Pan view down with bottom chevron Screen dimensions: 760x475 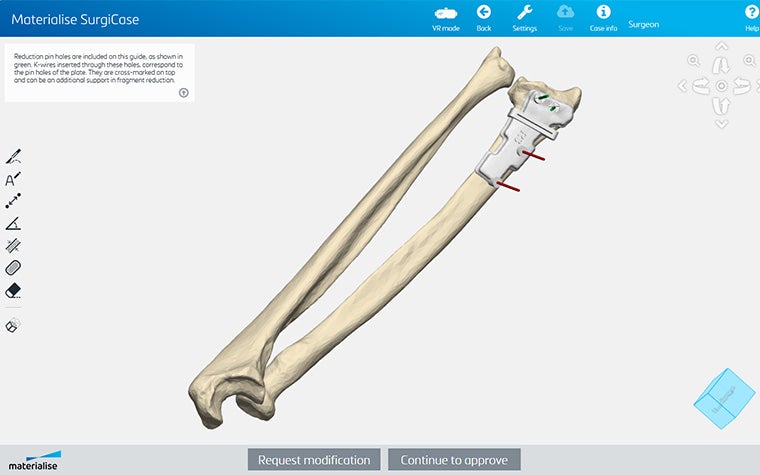point(722,125)
